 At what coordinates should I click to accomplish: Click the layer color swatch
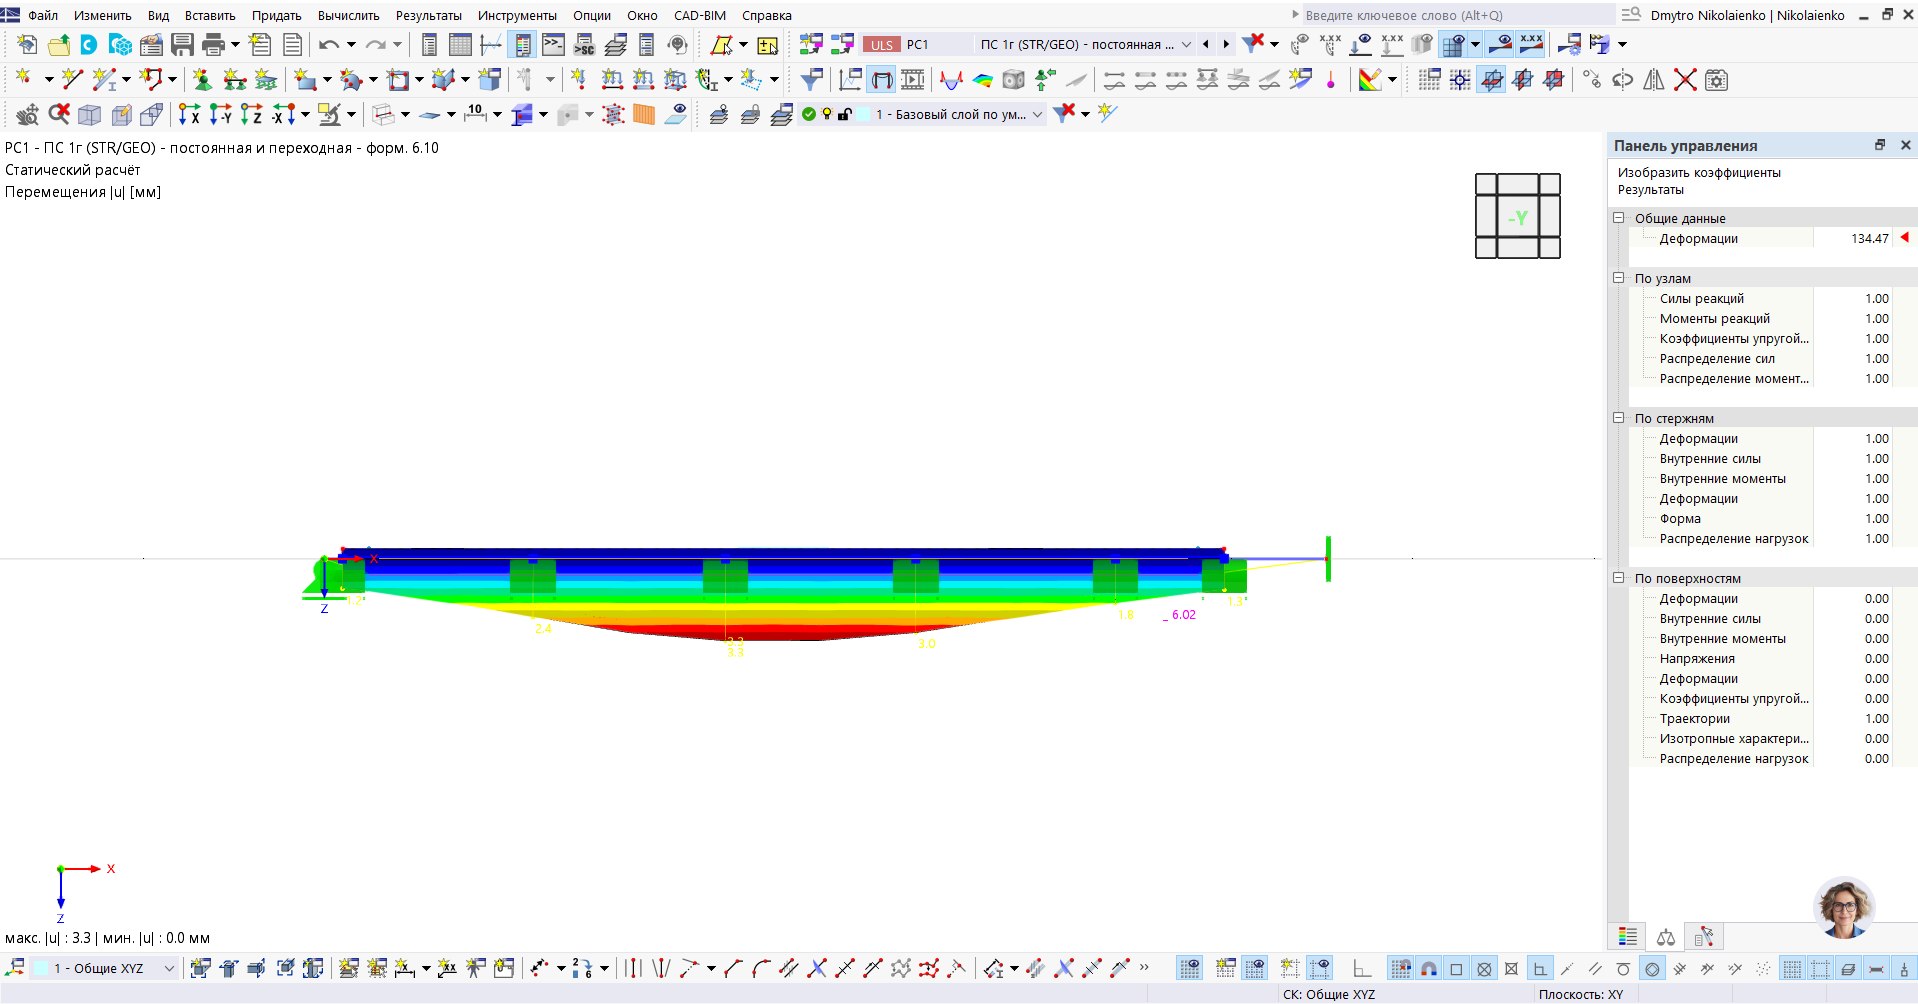pyautogui.click(x=864, y=114)
